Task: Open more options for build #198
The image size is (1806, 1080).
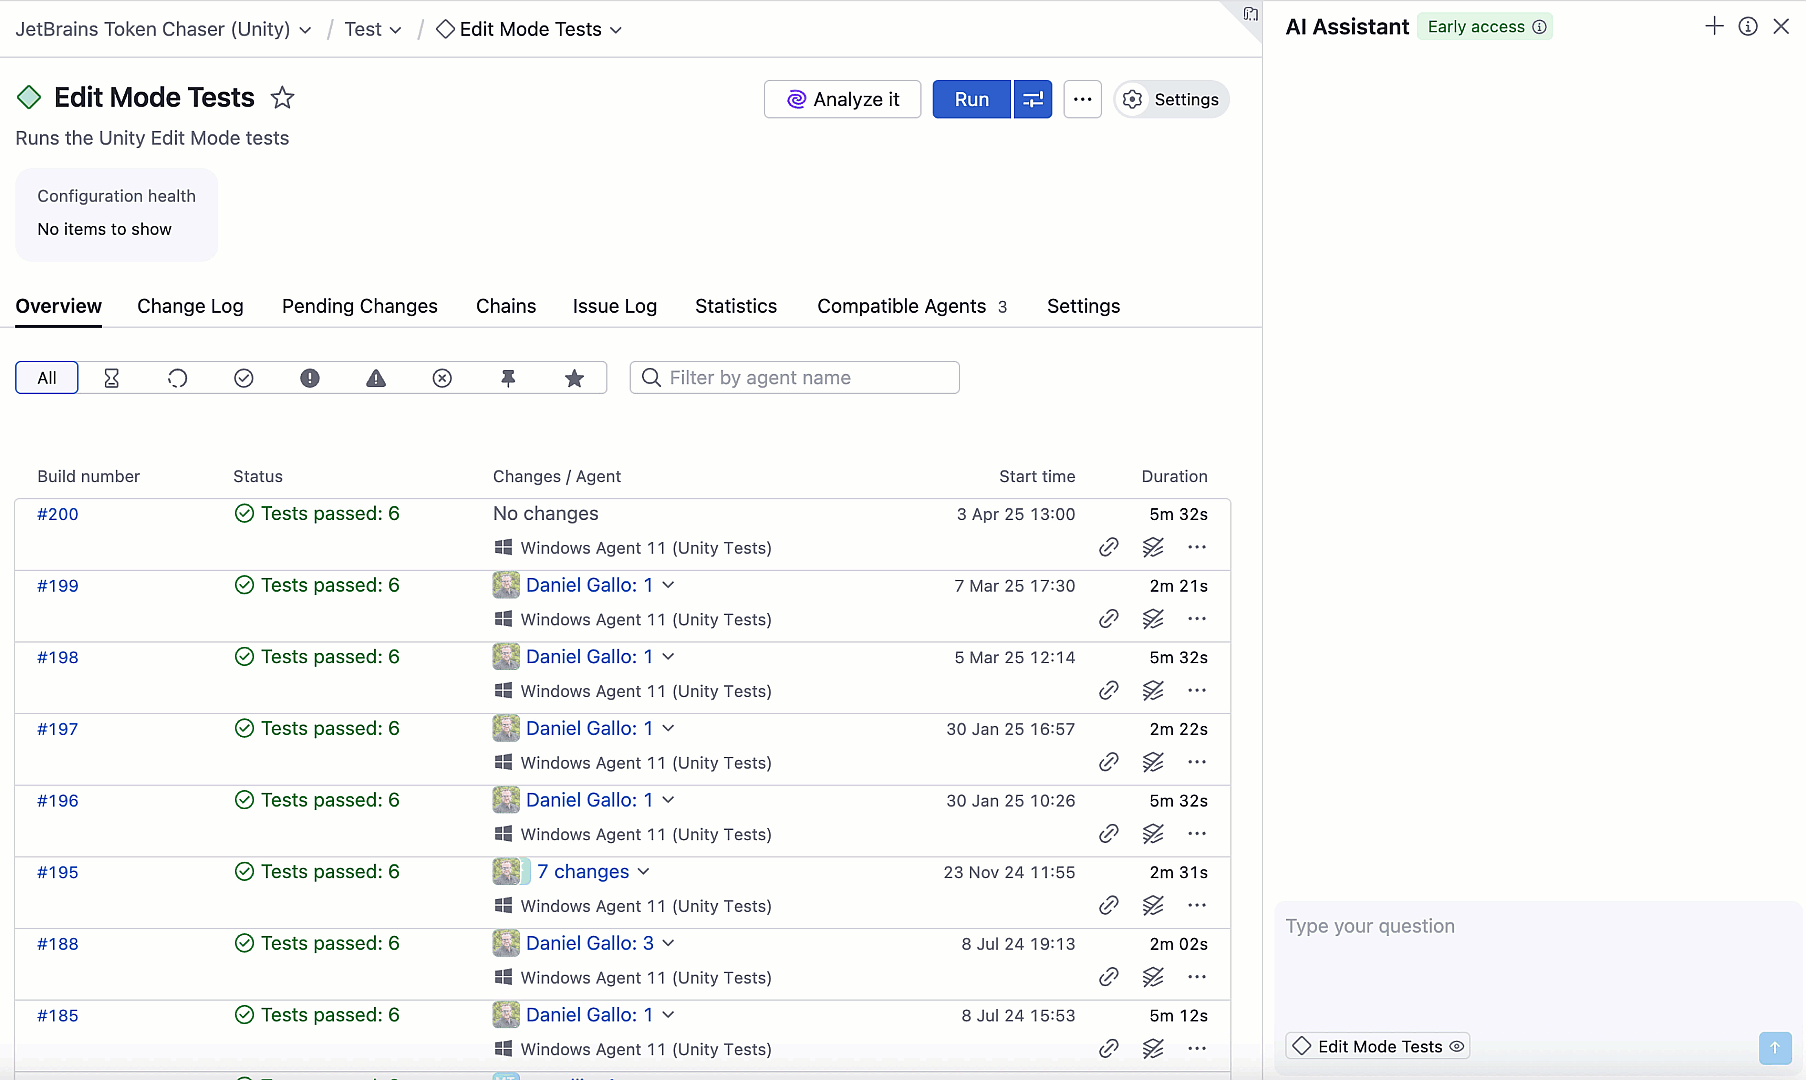Action: tap(1197, 691)
